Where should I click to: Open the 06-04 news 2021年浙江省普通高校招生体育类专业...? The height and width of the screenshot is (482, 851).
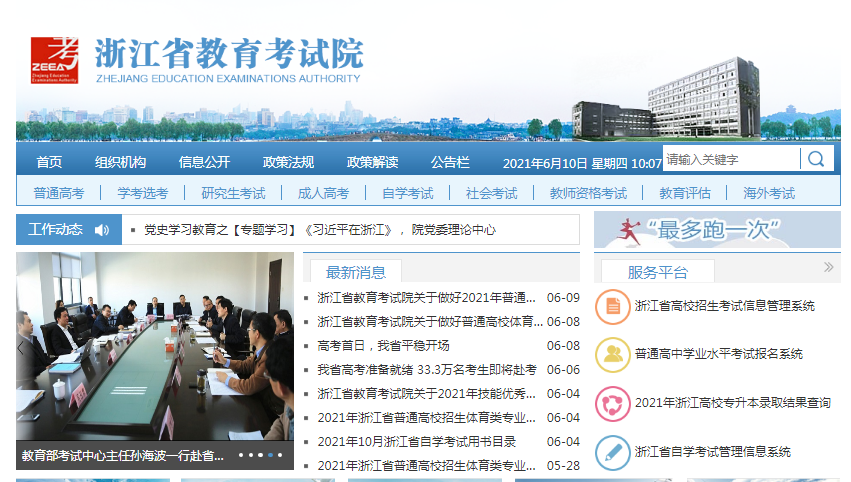pyautogui.click(x=427, y=417)
